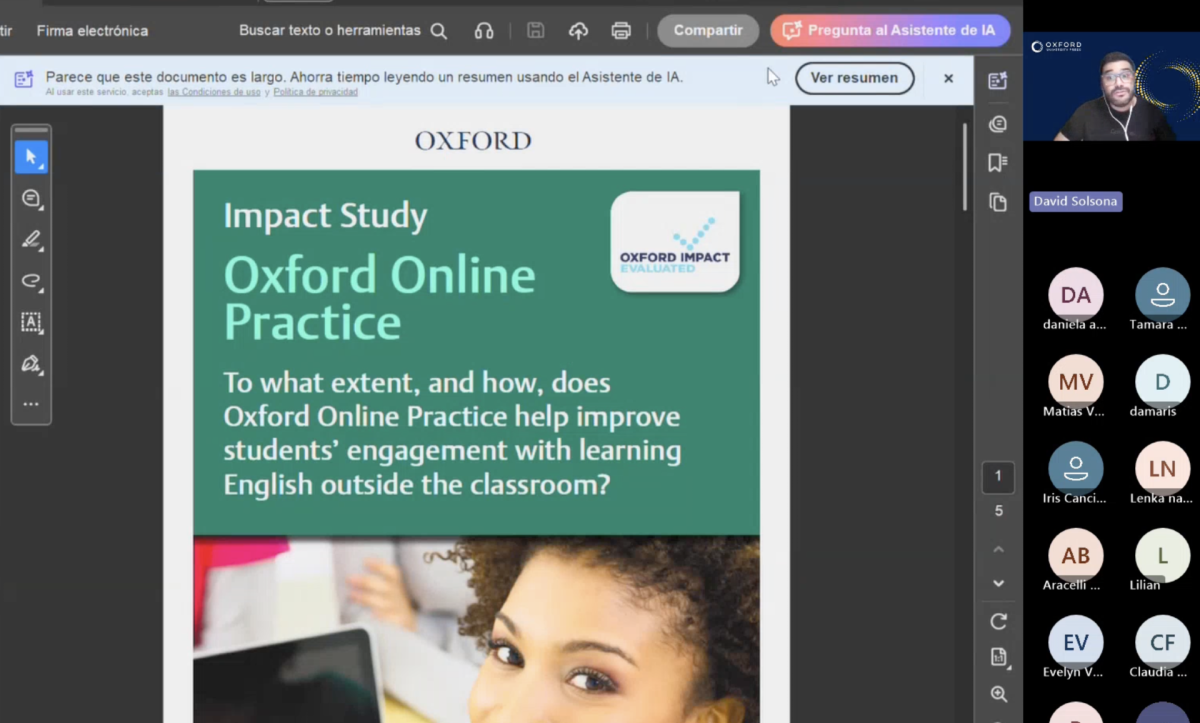Select participant avatar DA daniela
The height and width of the screenshot is (723, 1200).
[x=1076, y=295]
